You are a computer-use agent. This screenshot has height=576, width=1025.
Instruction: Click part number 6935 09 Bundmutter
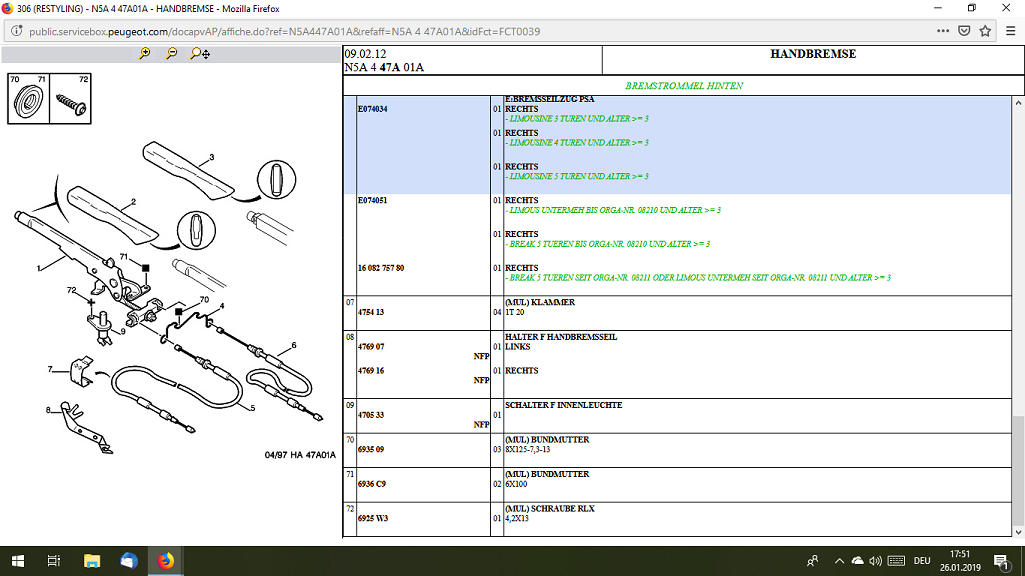pos(370,450)
